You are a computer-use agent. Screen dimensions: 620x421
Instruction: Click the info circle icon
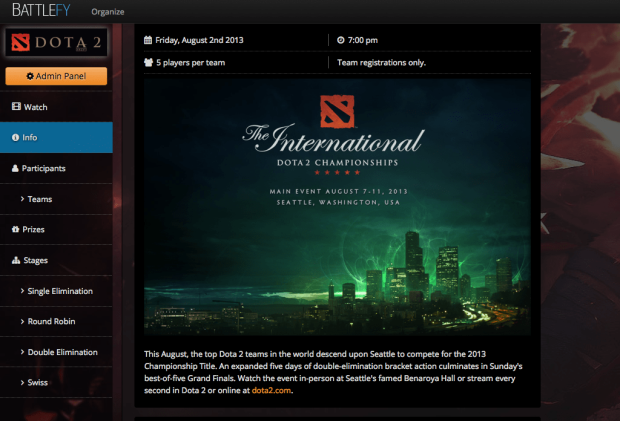pos(15,138)
